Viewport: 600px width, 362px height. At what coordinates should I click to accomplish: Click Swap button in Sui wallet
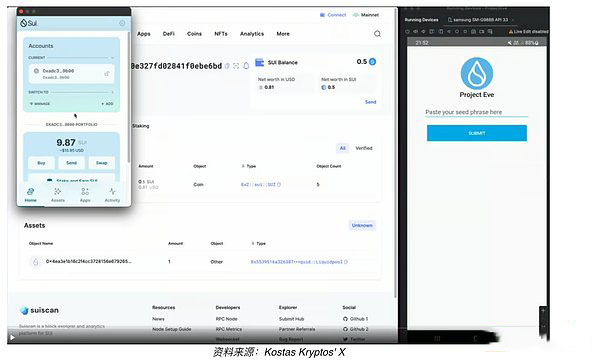(x=101, y=163)
